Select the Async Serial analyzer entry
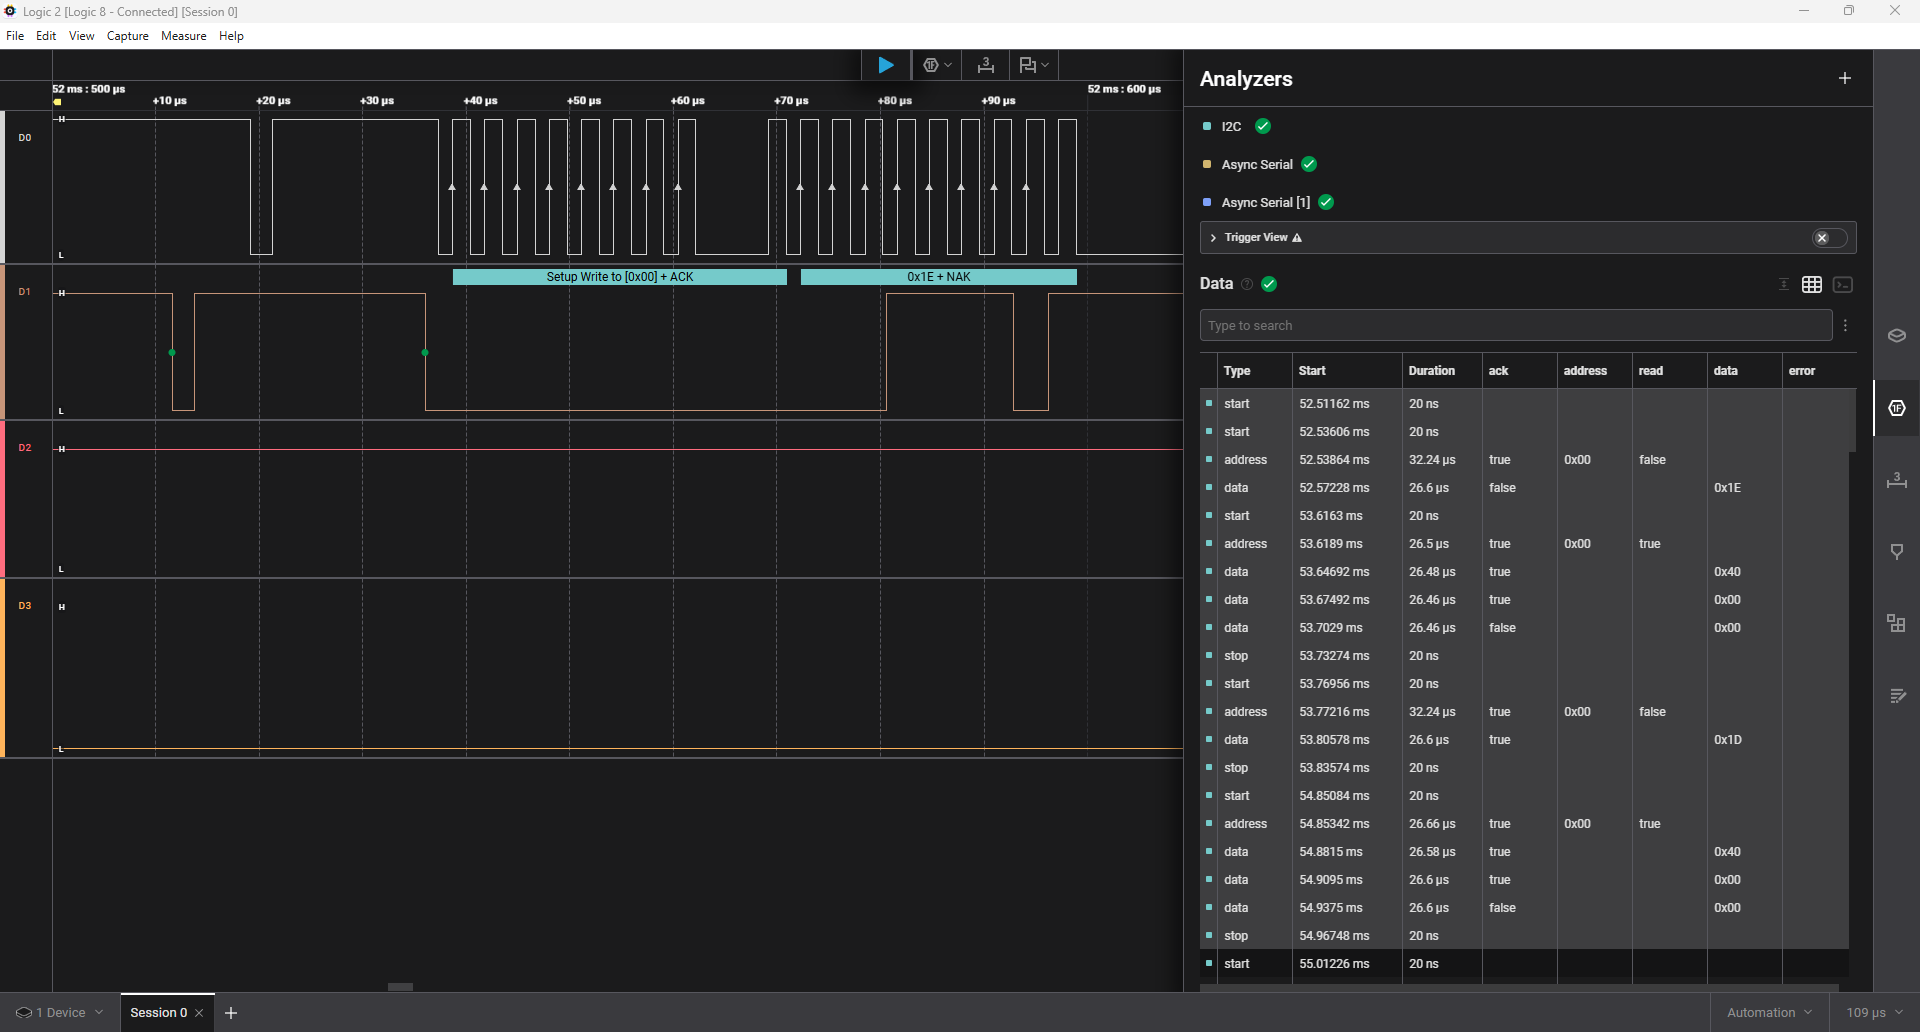The image size is (1920, 1032). [x=1257, y=165]
